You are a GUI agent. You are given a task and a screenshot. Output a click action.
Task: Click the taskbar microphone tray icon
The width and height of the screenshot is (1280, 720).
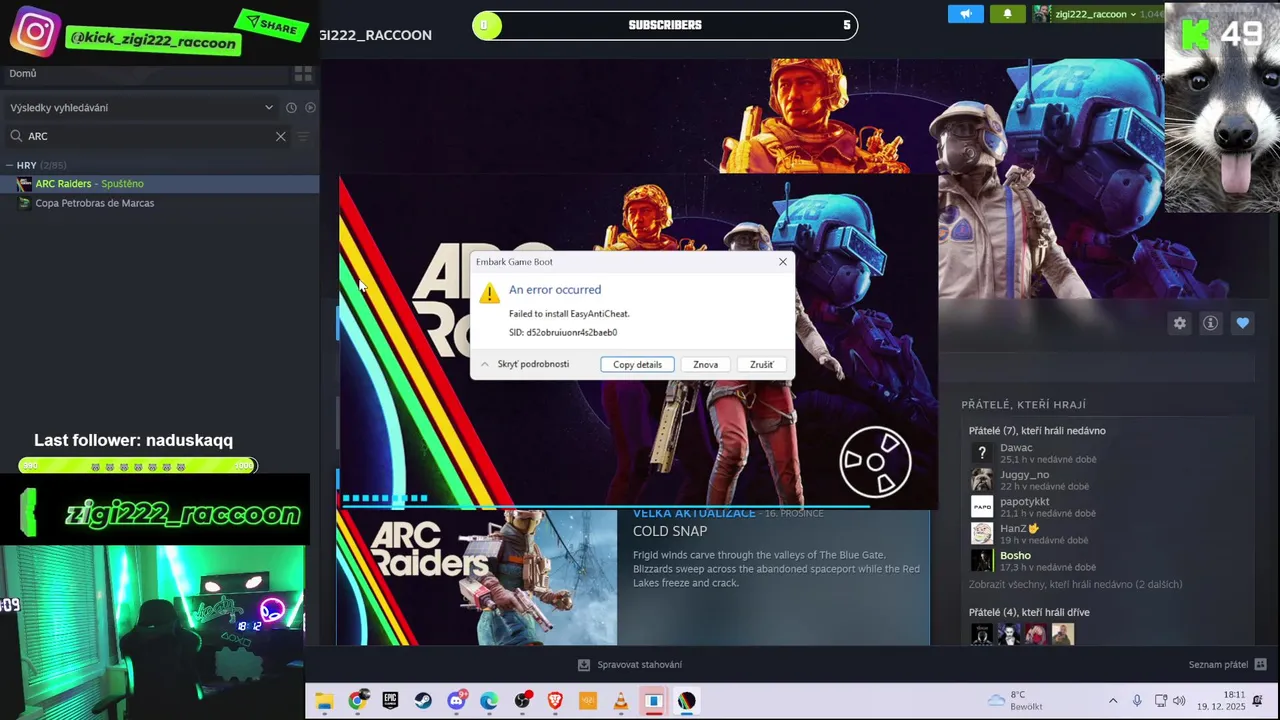pos(1137,701)
